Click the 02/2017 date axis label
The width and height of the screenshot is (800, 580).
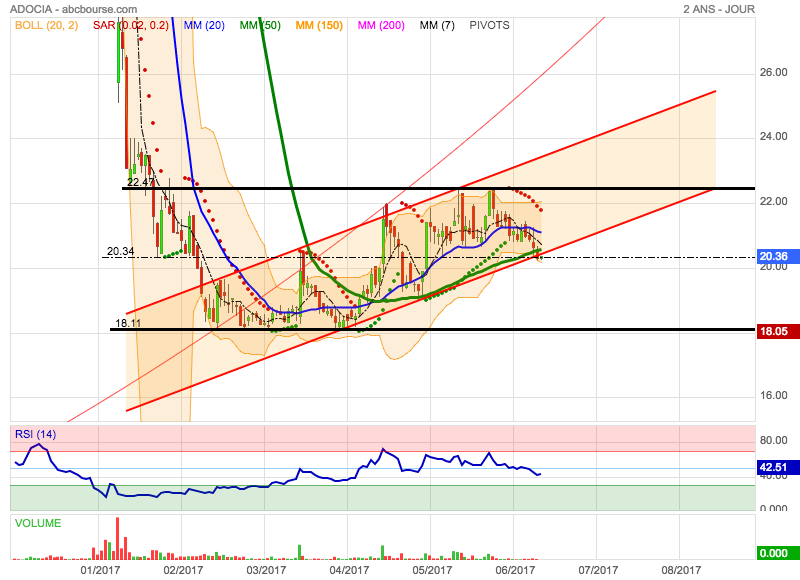(183, 570)
